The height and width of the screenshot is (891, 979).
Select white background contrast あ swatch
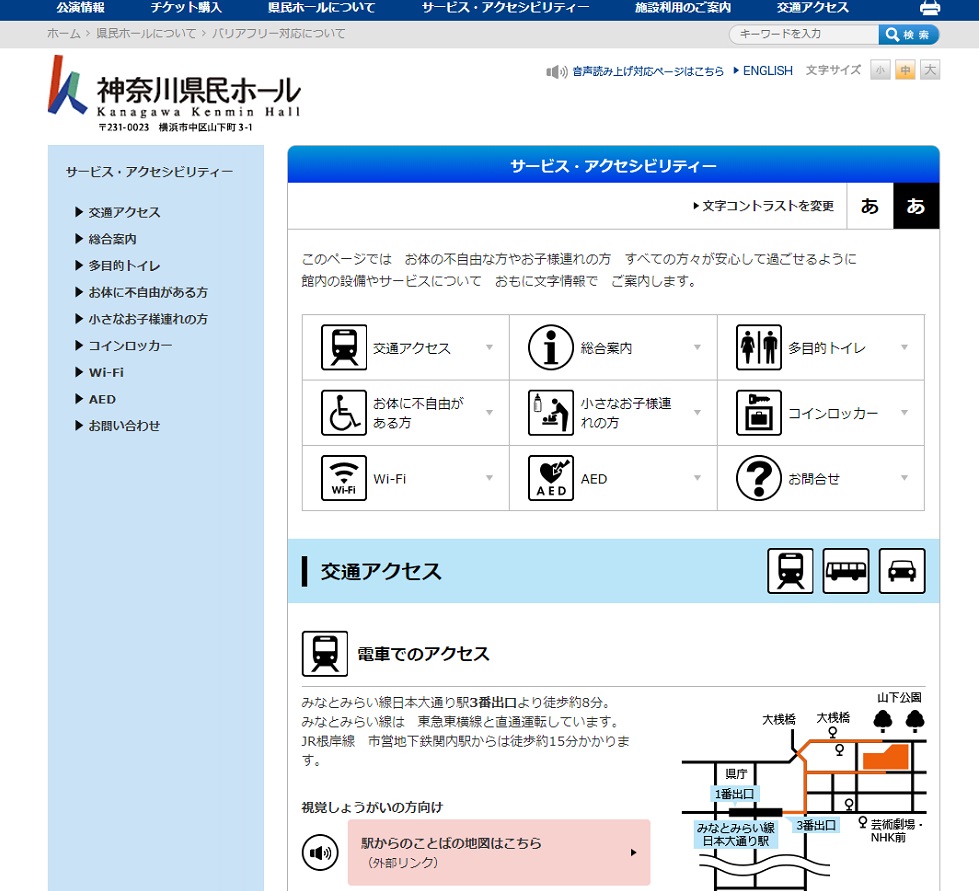click(x=870, y=206)
